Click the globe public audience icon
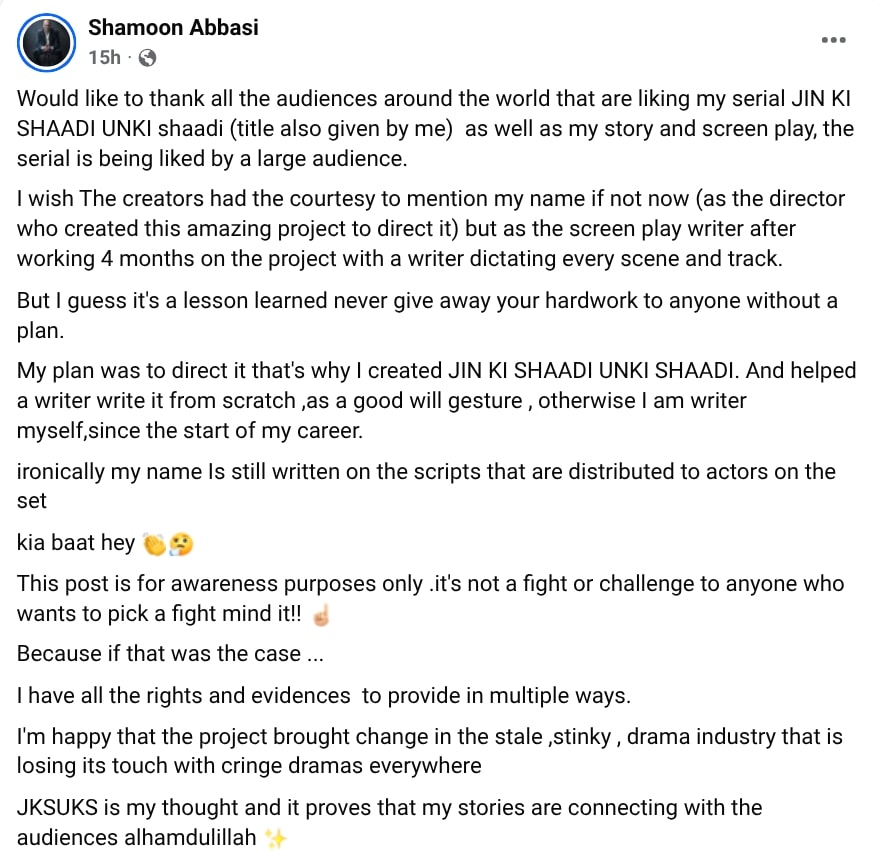This screenshot has width=874, height=856. pyautogui.click(x=147, y=58)
